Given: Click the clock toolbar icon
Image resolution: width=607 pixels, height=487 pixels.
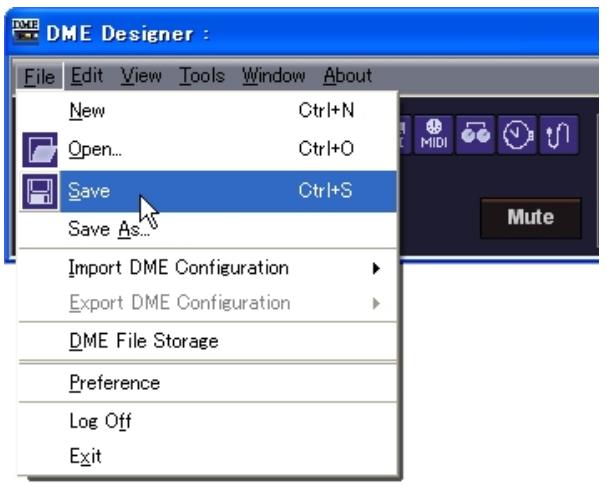Looking at the screenshot, I should point(517,135).
